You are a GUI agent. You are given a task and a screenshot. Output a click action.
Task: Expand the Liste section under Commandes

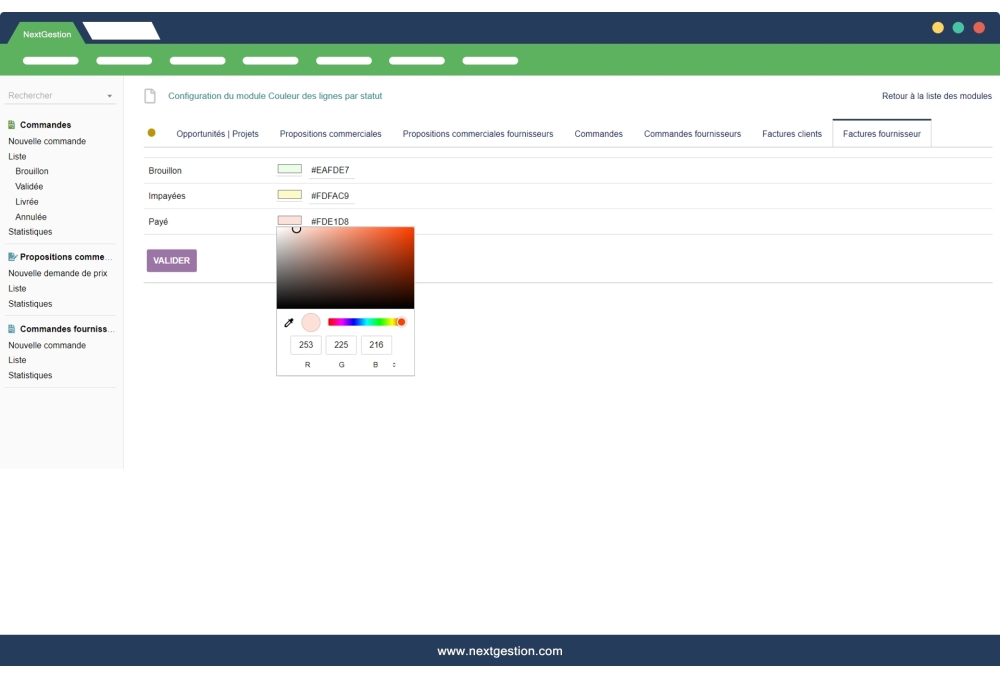16,156
